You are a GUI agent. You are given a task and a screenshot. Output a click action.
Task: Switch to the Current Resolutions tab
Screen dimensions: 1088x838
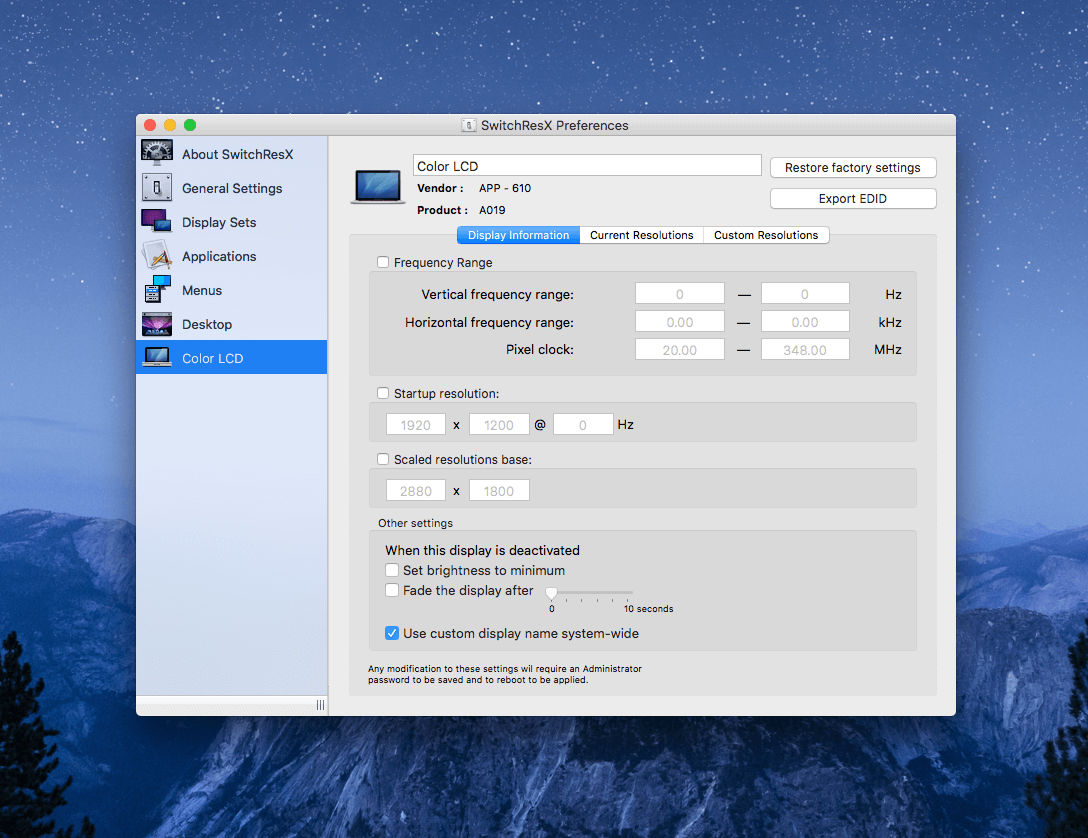point(642,235)
